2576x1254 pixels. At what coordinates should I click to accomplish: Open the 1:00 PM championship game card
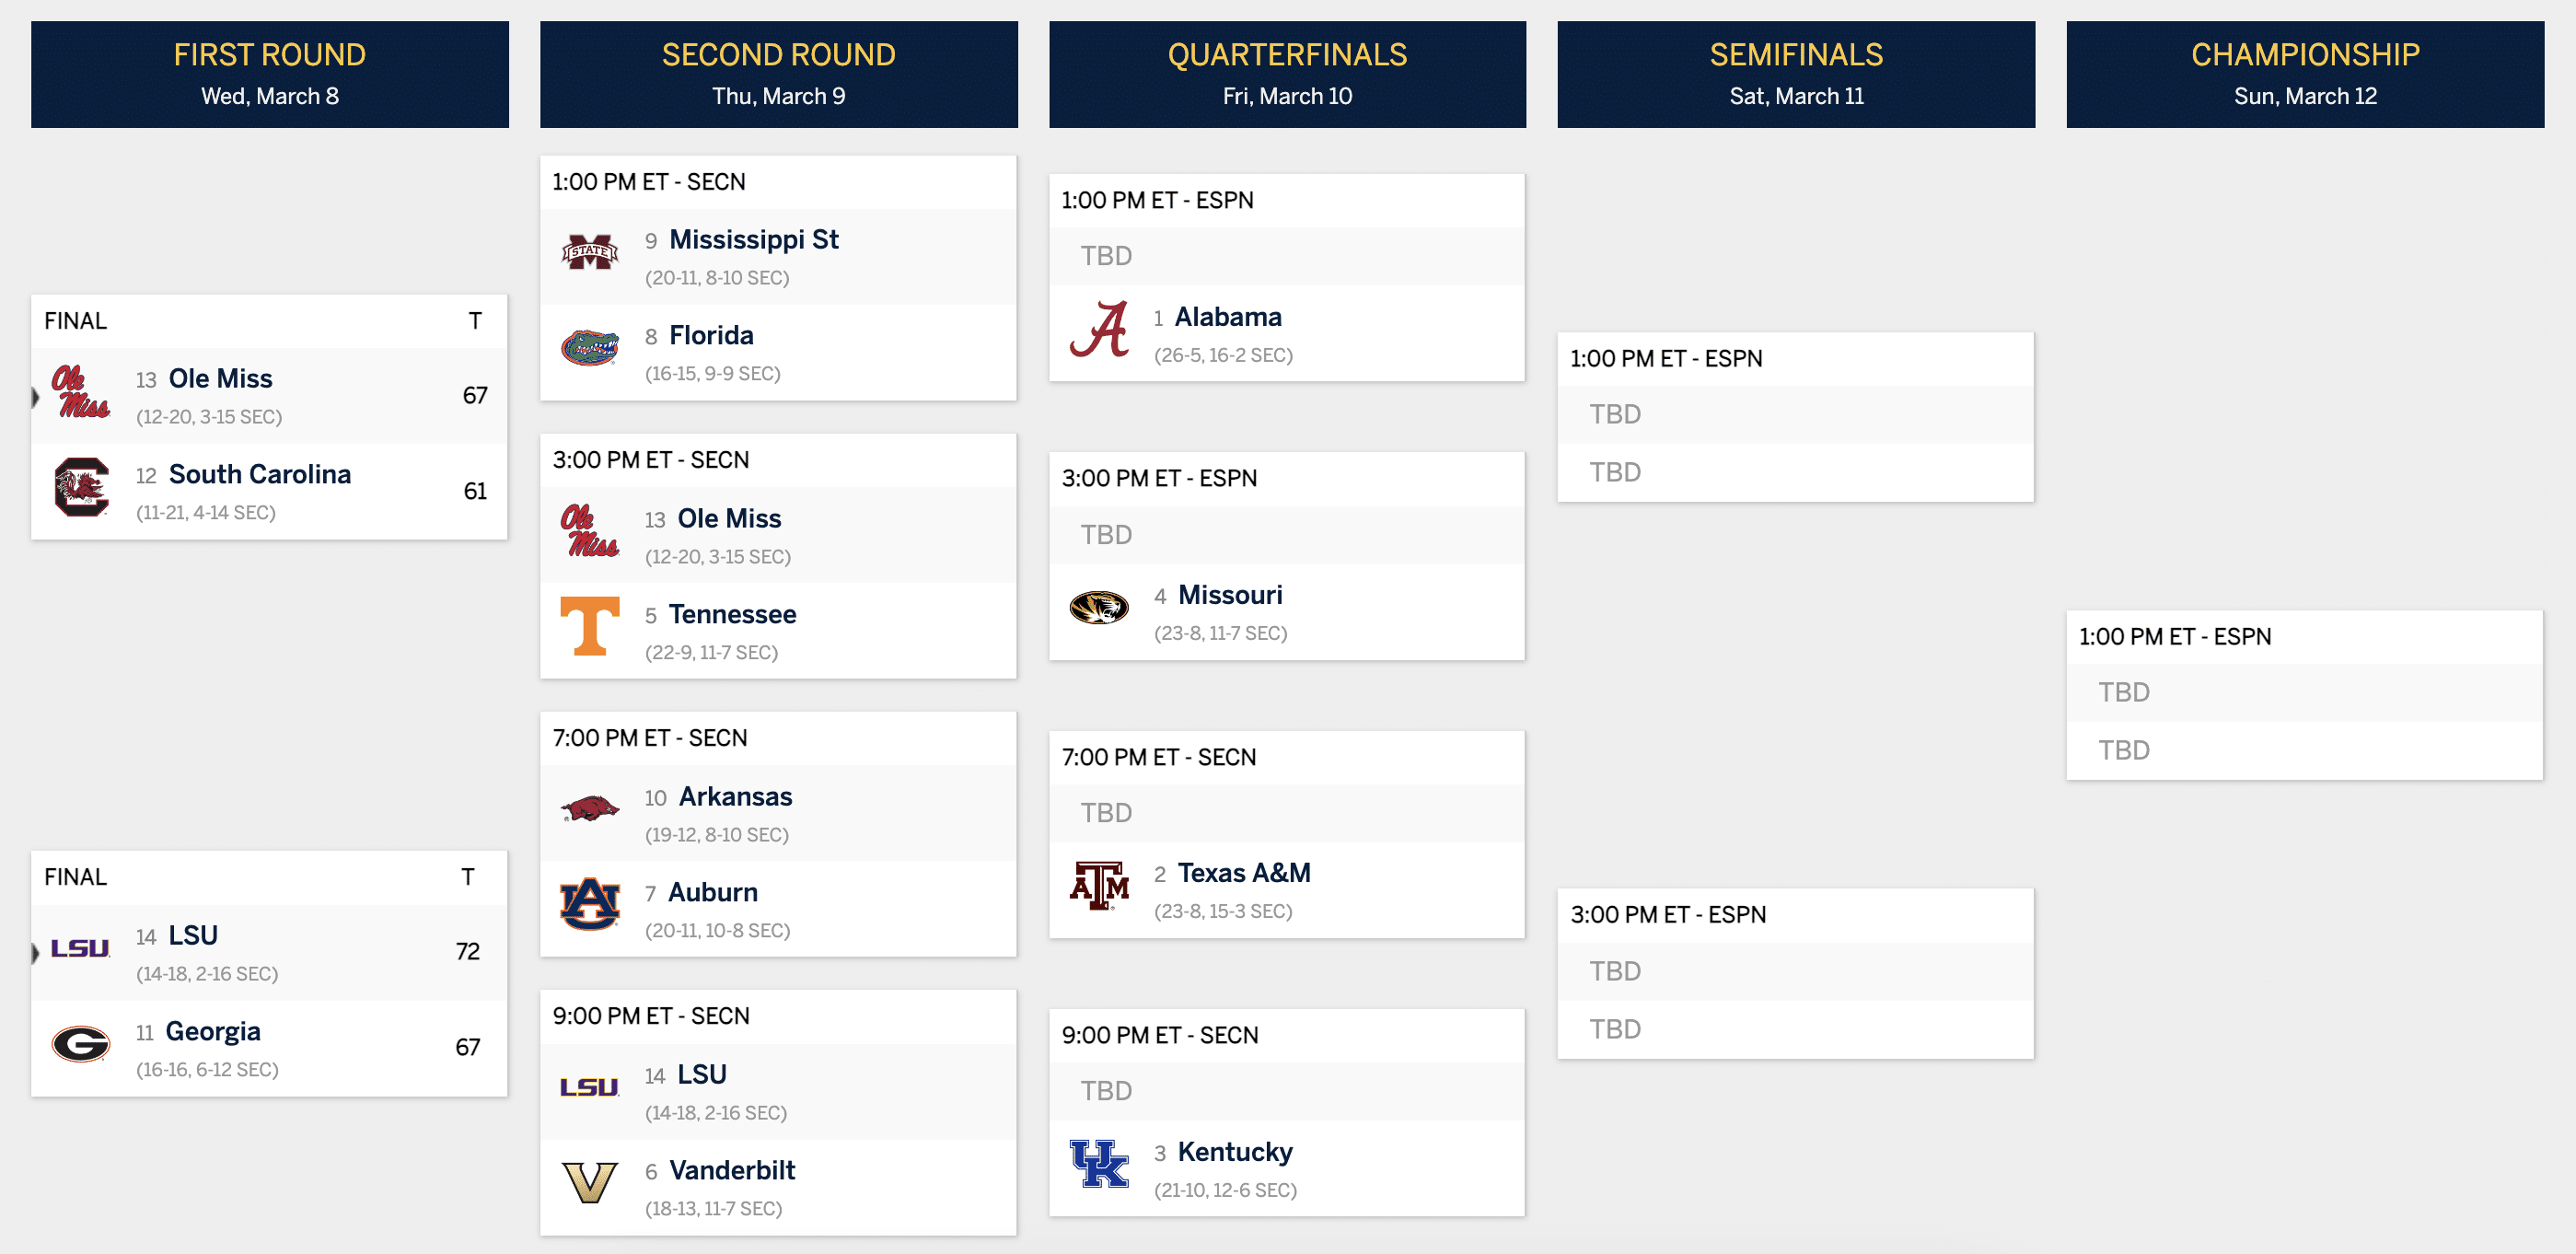tap(2305, 695)
